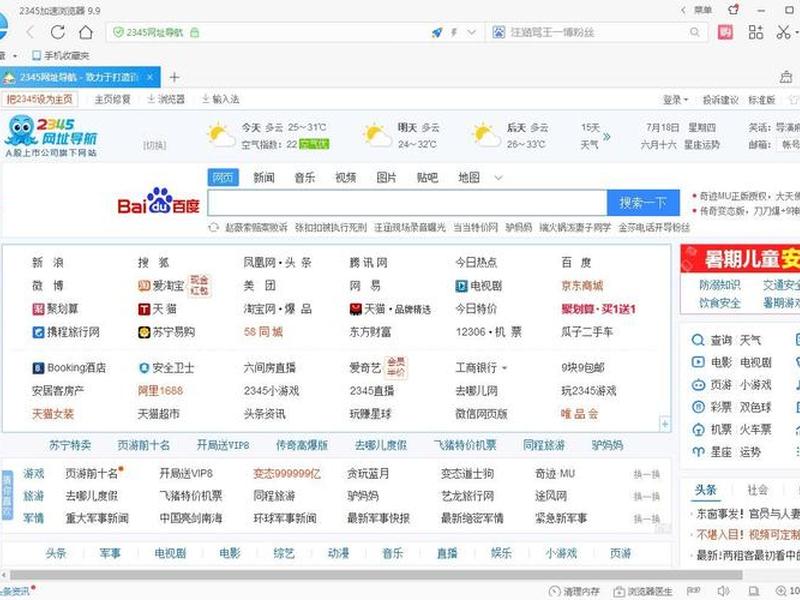Click the horizontal scrollbar at bottom
The image size is (800, 600).
coord(376,575)
